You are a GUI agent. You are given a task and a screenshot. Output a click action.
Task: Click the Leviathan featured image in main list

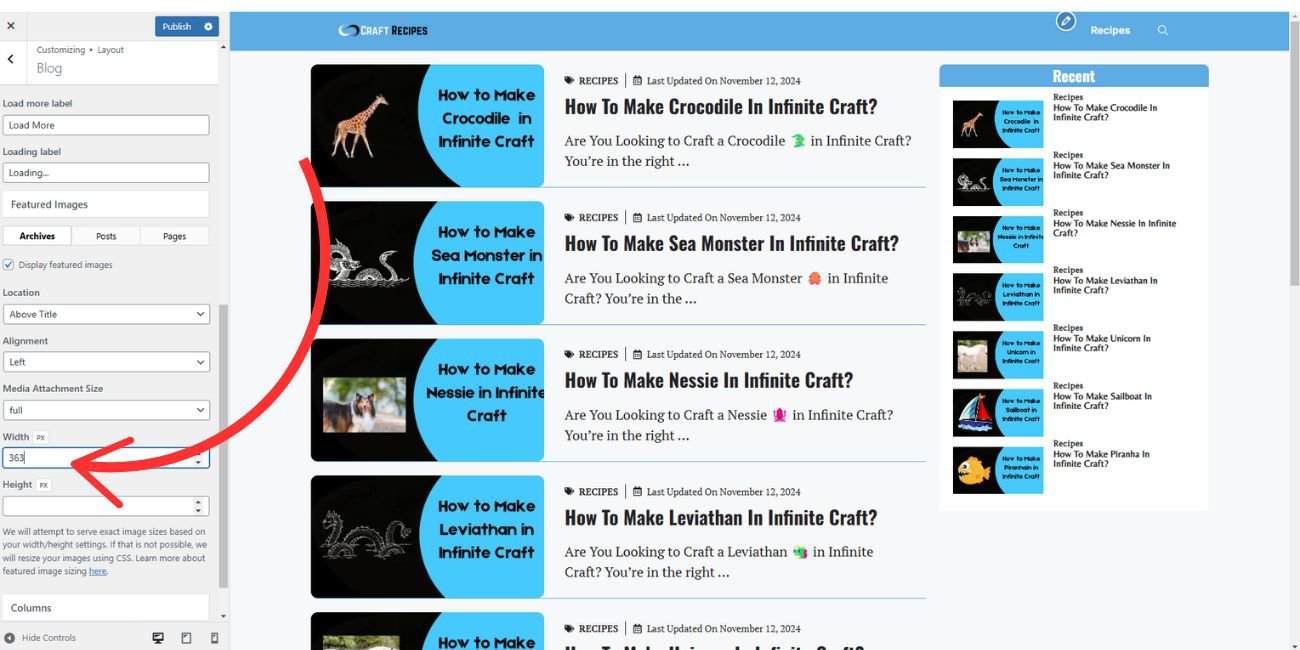(x=427, y=536)
